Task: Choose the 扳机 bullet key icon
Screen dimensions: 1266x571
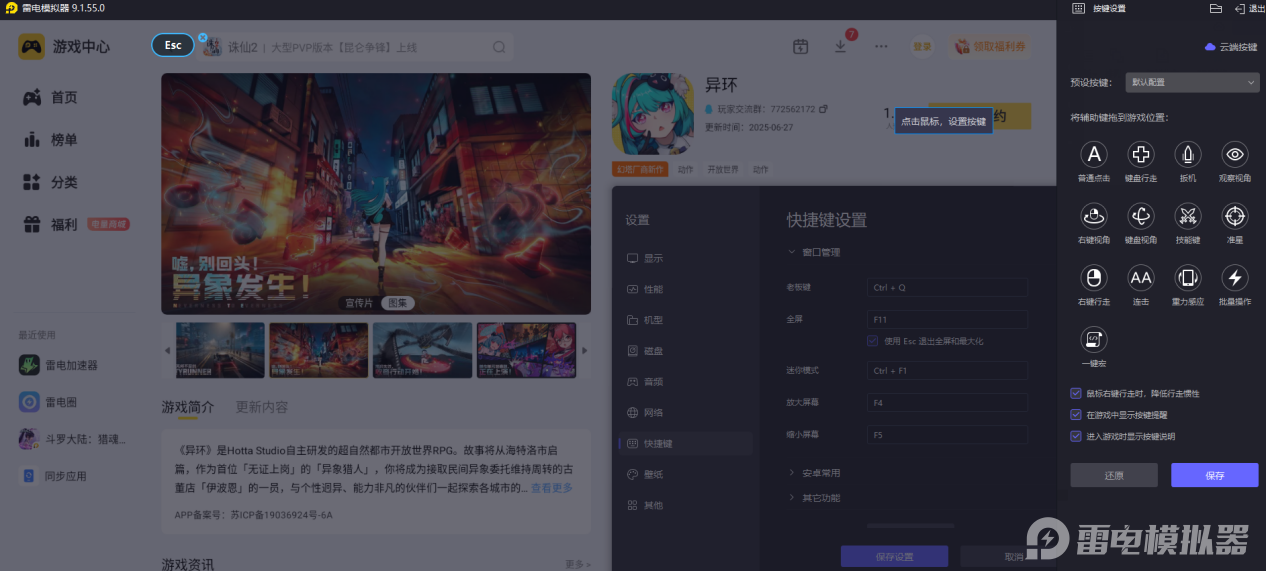Action: coord(1188,154)
